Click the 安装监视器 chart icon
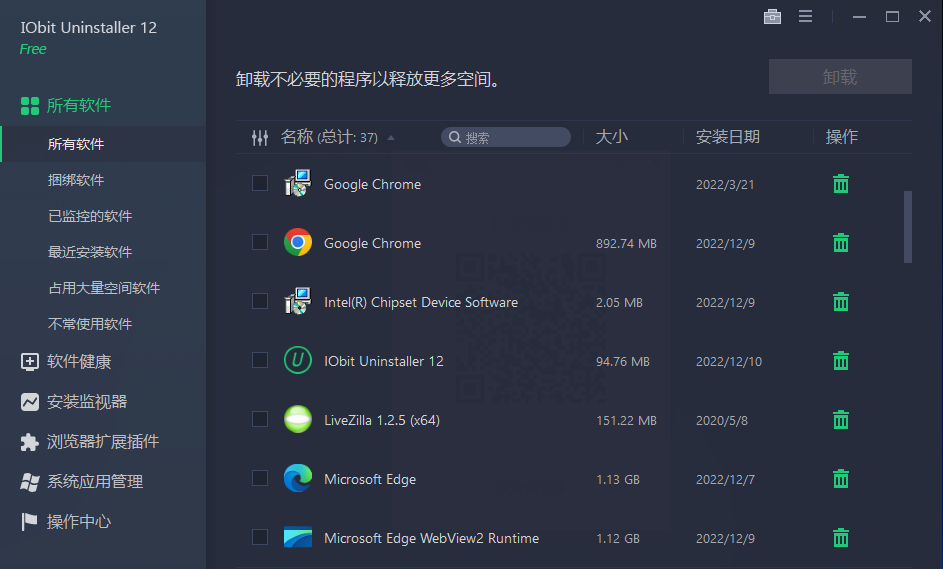The height and width of the screenshot is (569, 943). [x=29, y=402]
